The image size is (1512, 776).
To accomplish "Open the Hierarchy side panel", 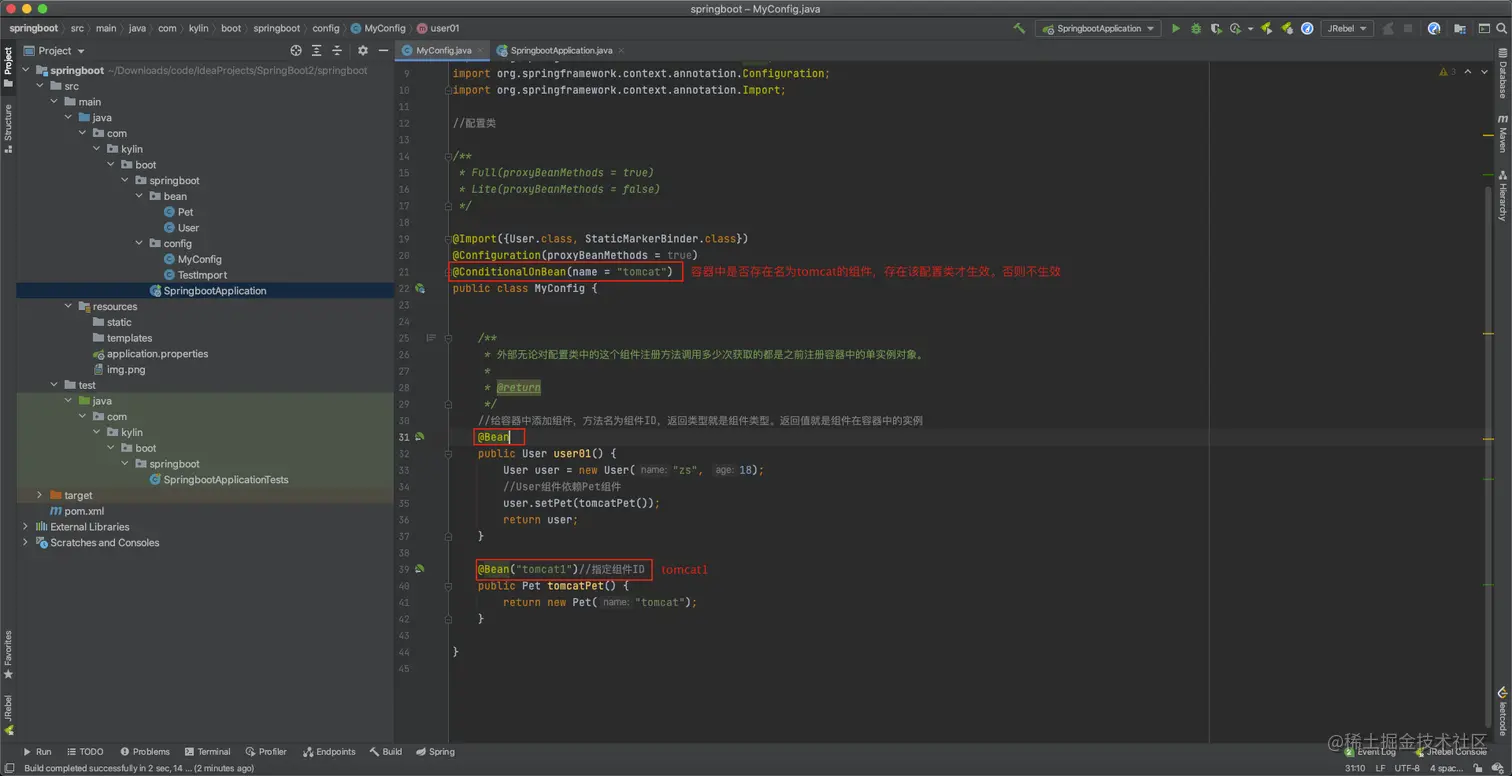I will click(x=1502, y=195).
